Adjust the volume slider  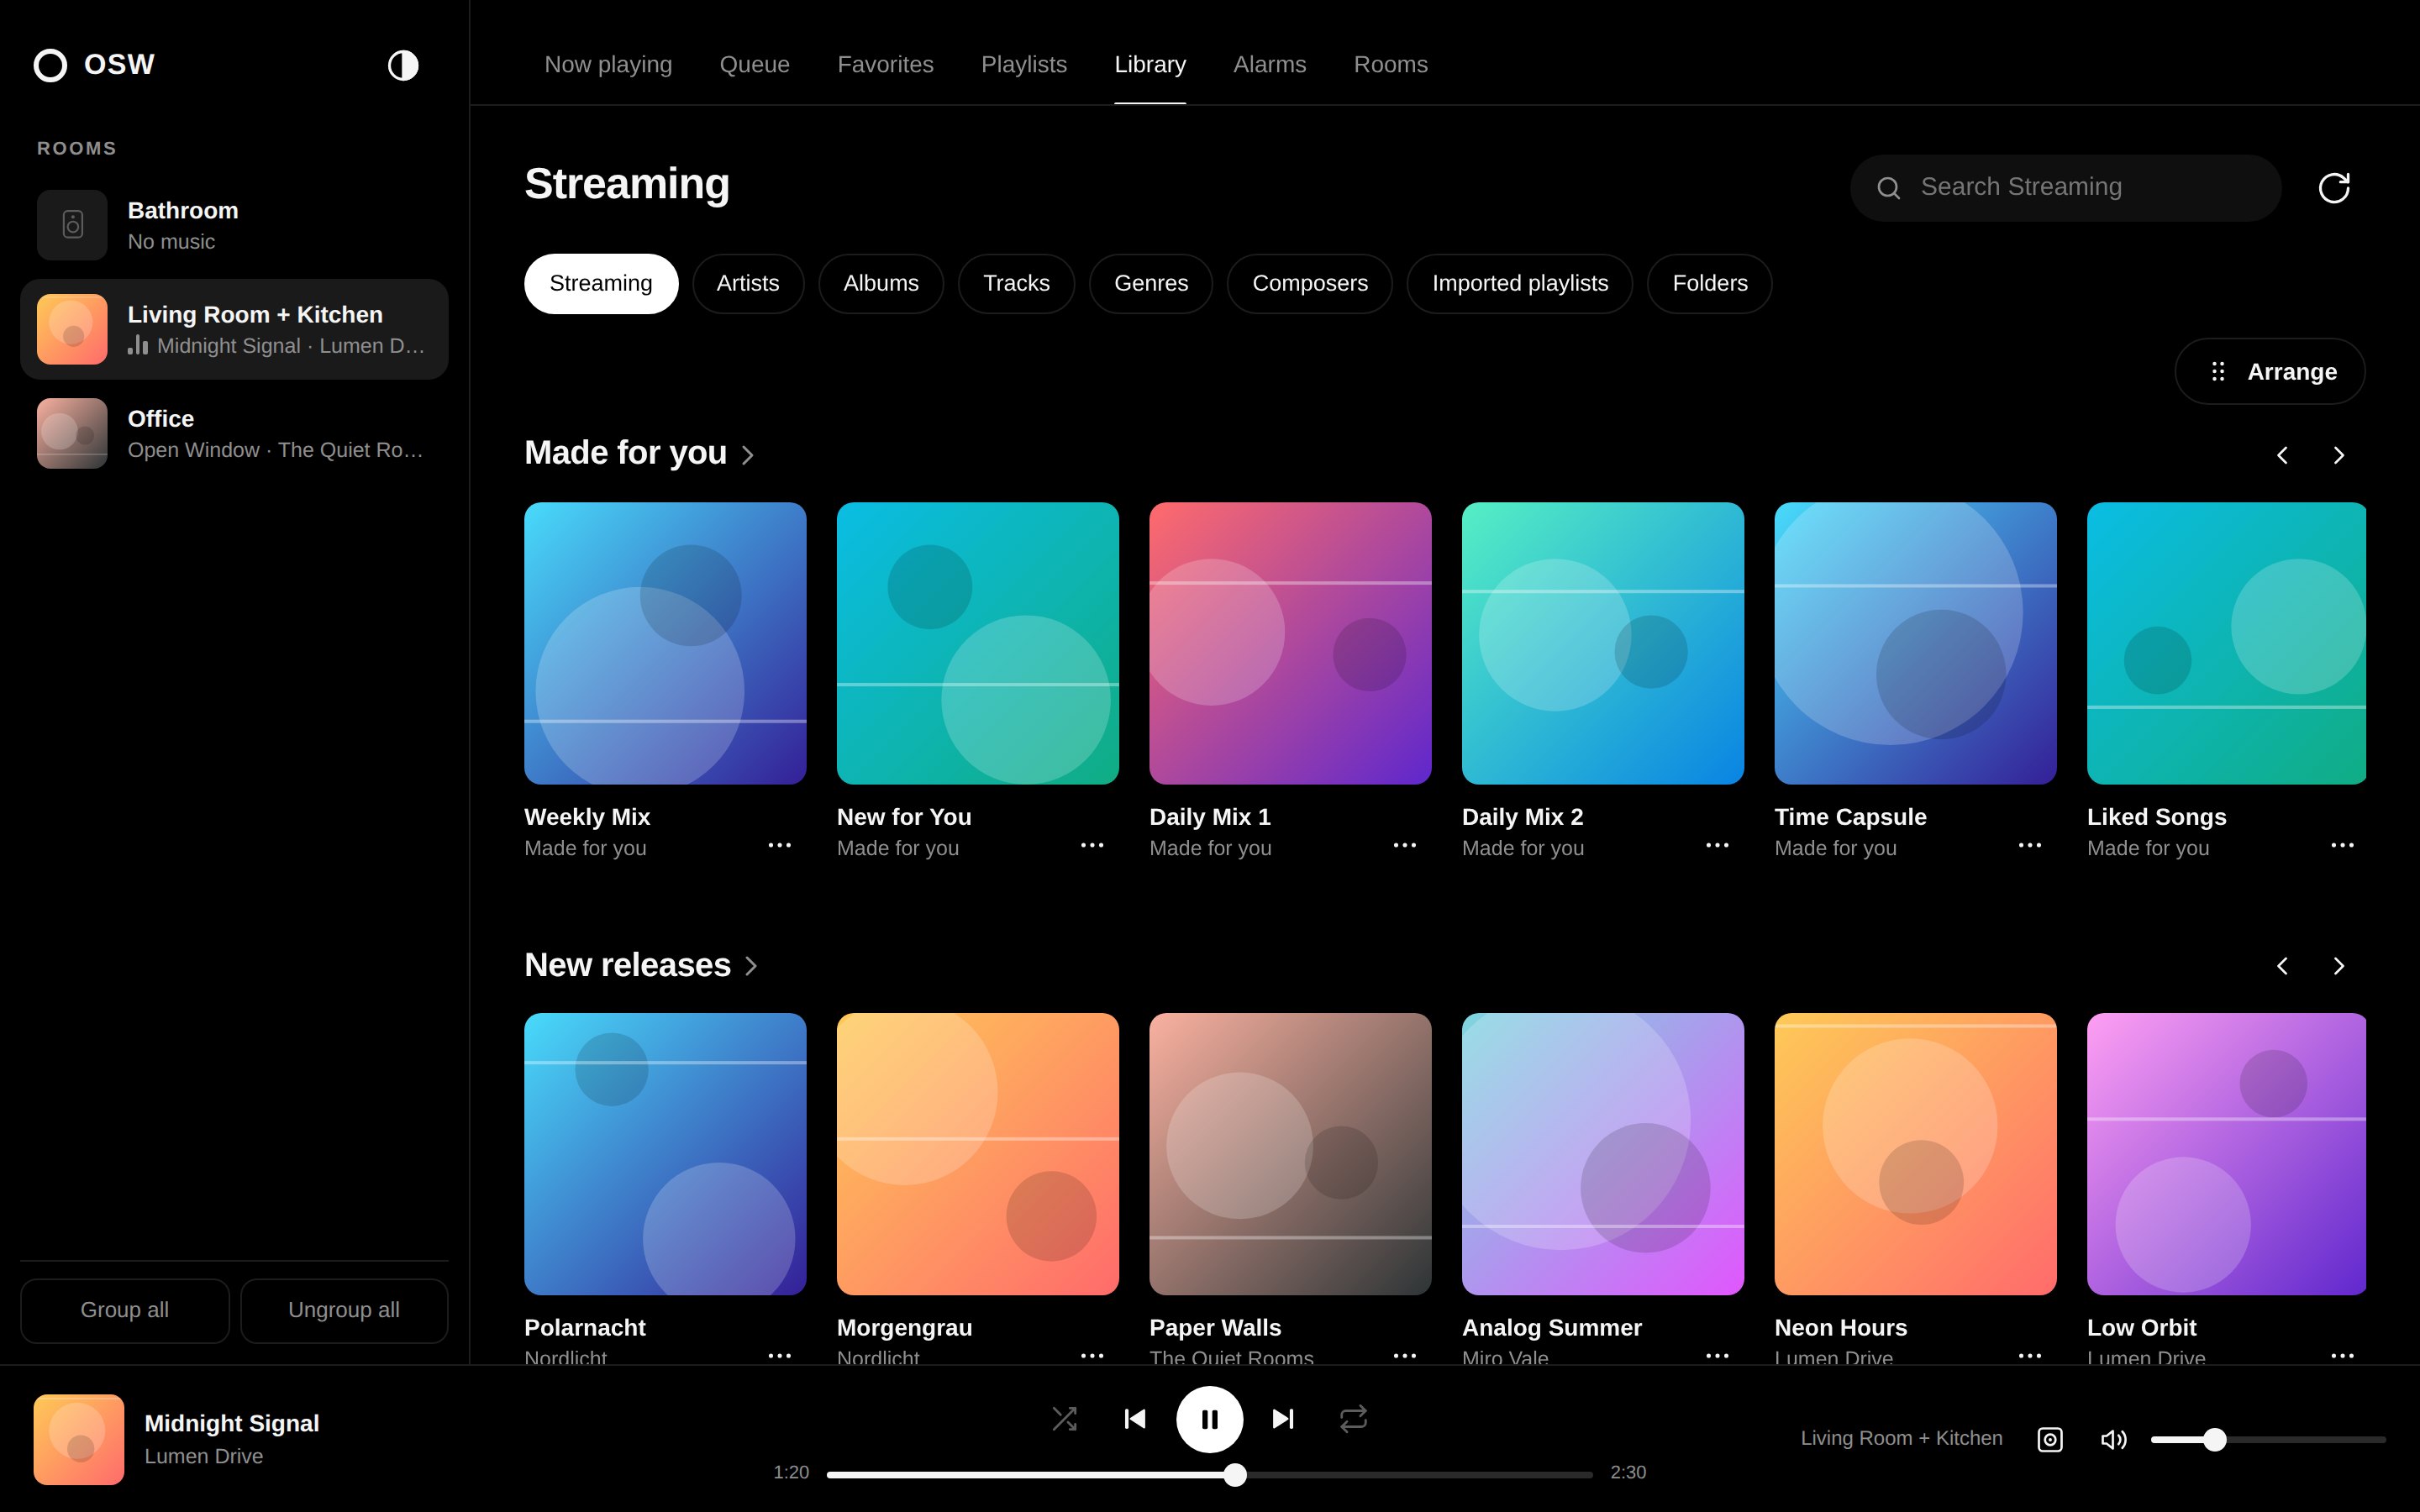(2268, 1439)
